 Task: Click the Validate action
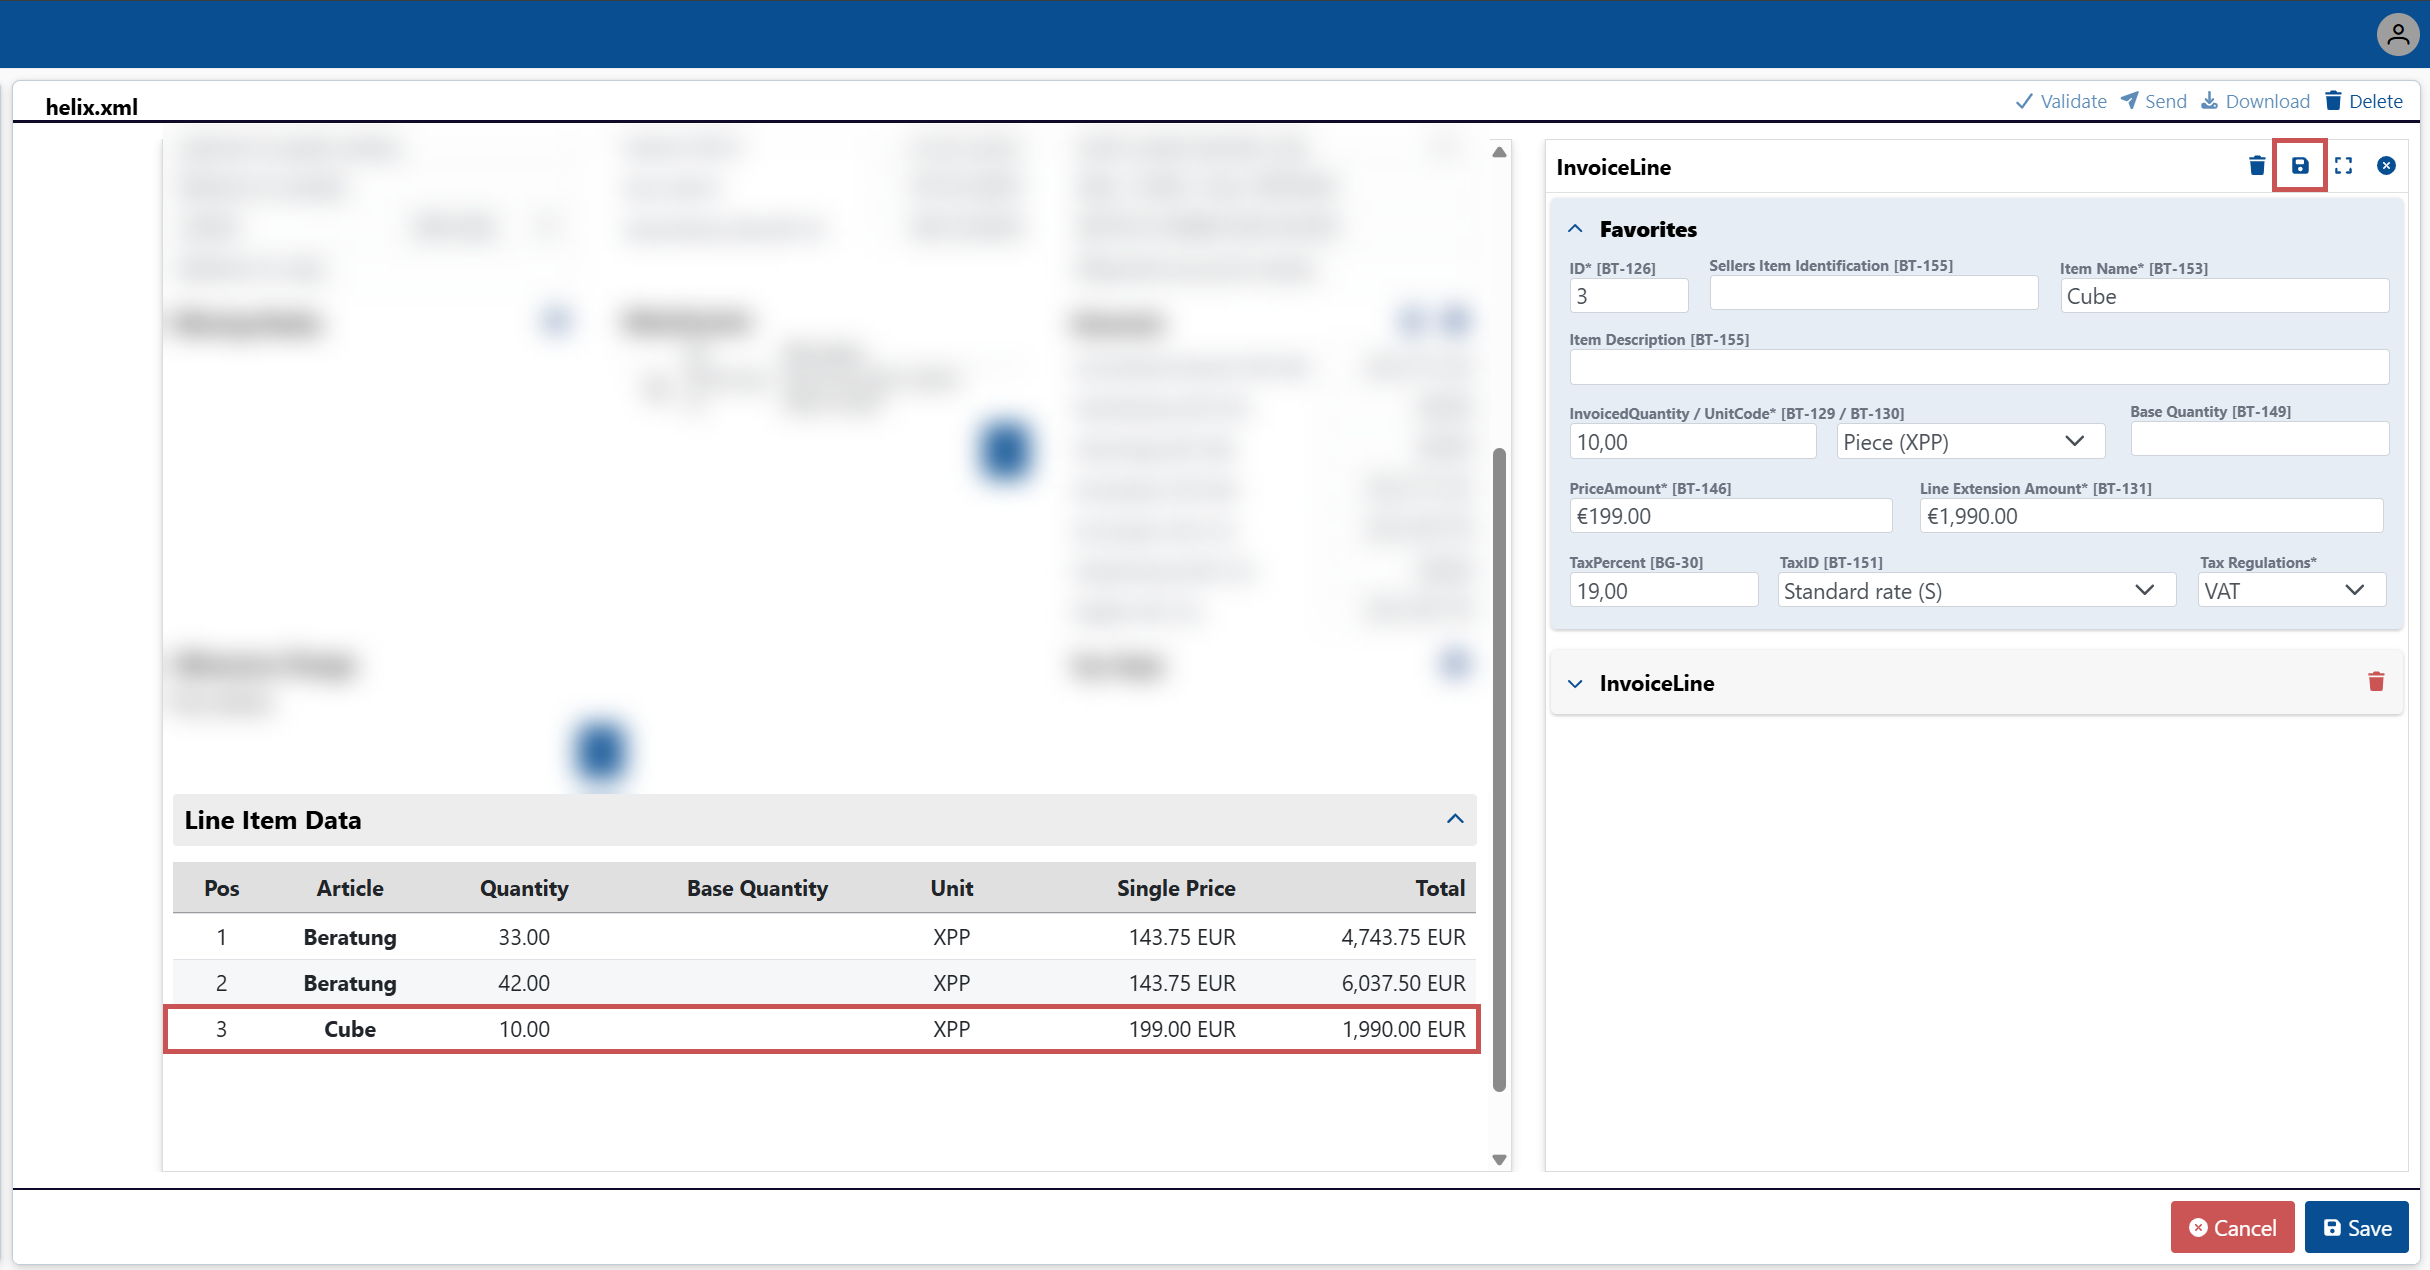point(2061,101)
